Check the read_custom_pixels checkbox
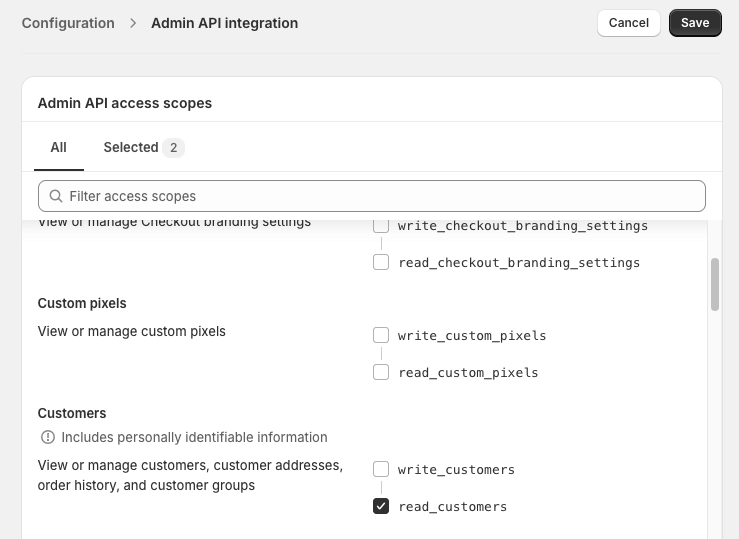 [x=381, y=372]
